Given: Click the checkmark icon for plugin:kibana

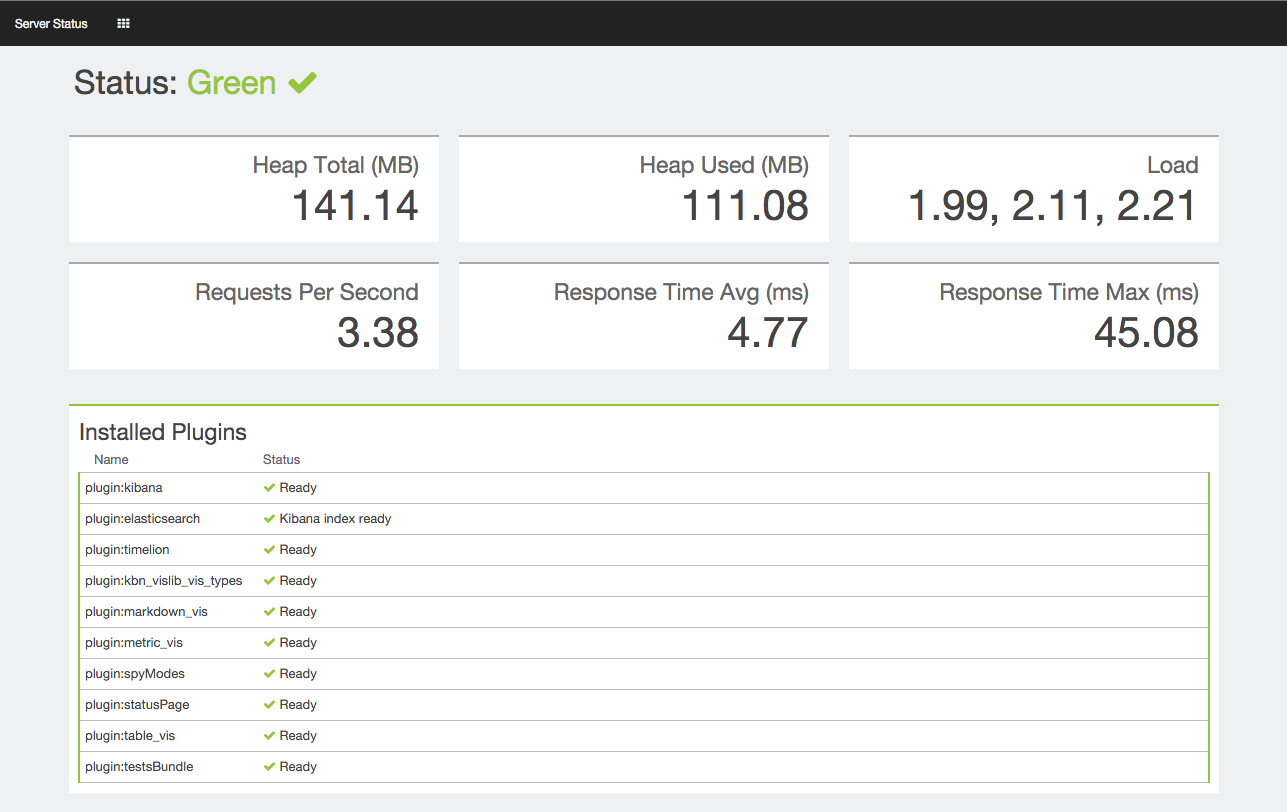Looking at the screenshot, I should click(269, 488).
